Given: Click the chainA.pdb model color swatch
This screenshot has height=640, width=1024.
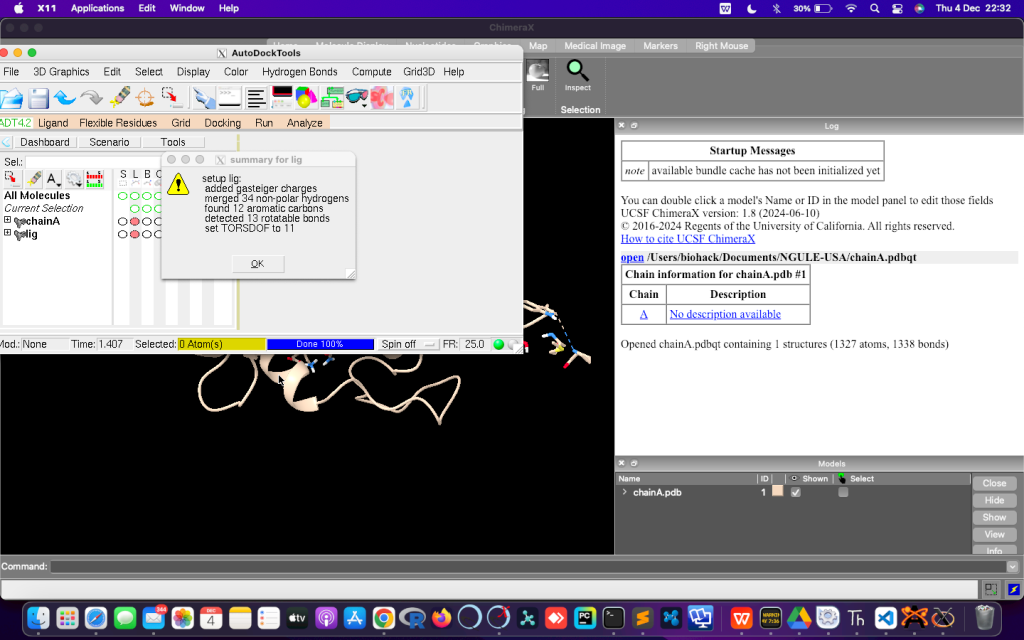Looking at the screenshot, I should click(x=777, y=491).
